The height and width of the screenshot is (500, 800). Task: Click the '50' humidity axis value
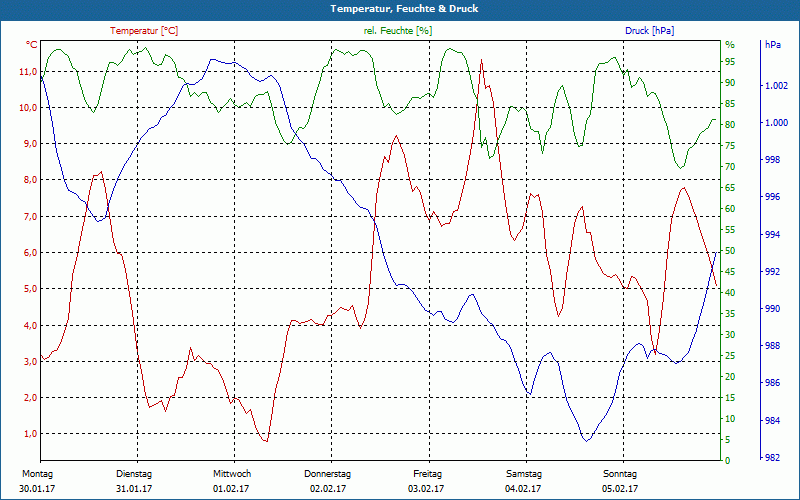click(x=730, y=251)
